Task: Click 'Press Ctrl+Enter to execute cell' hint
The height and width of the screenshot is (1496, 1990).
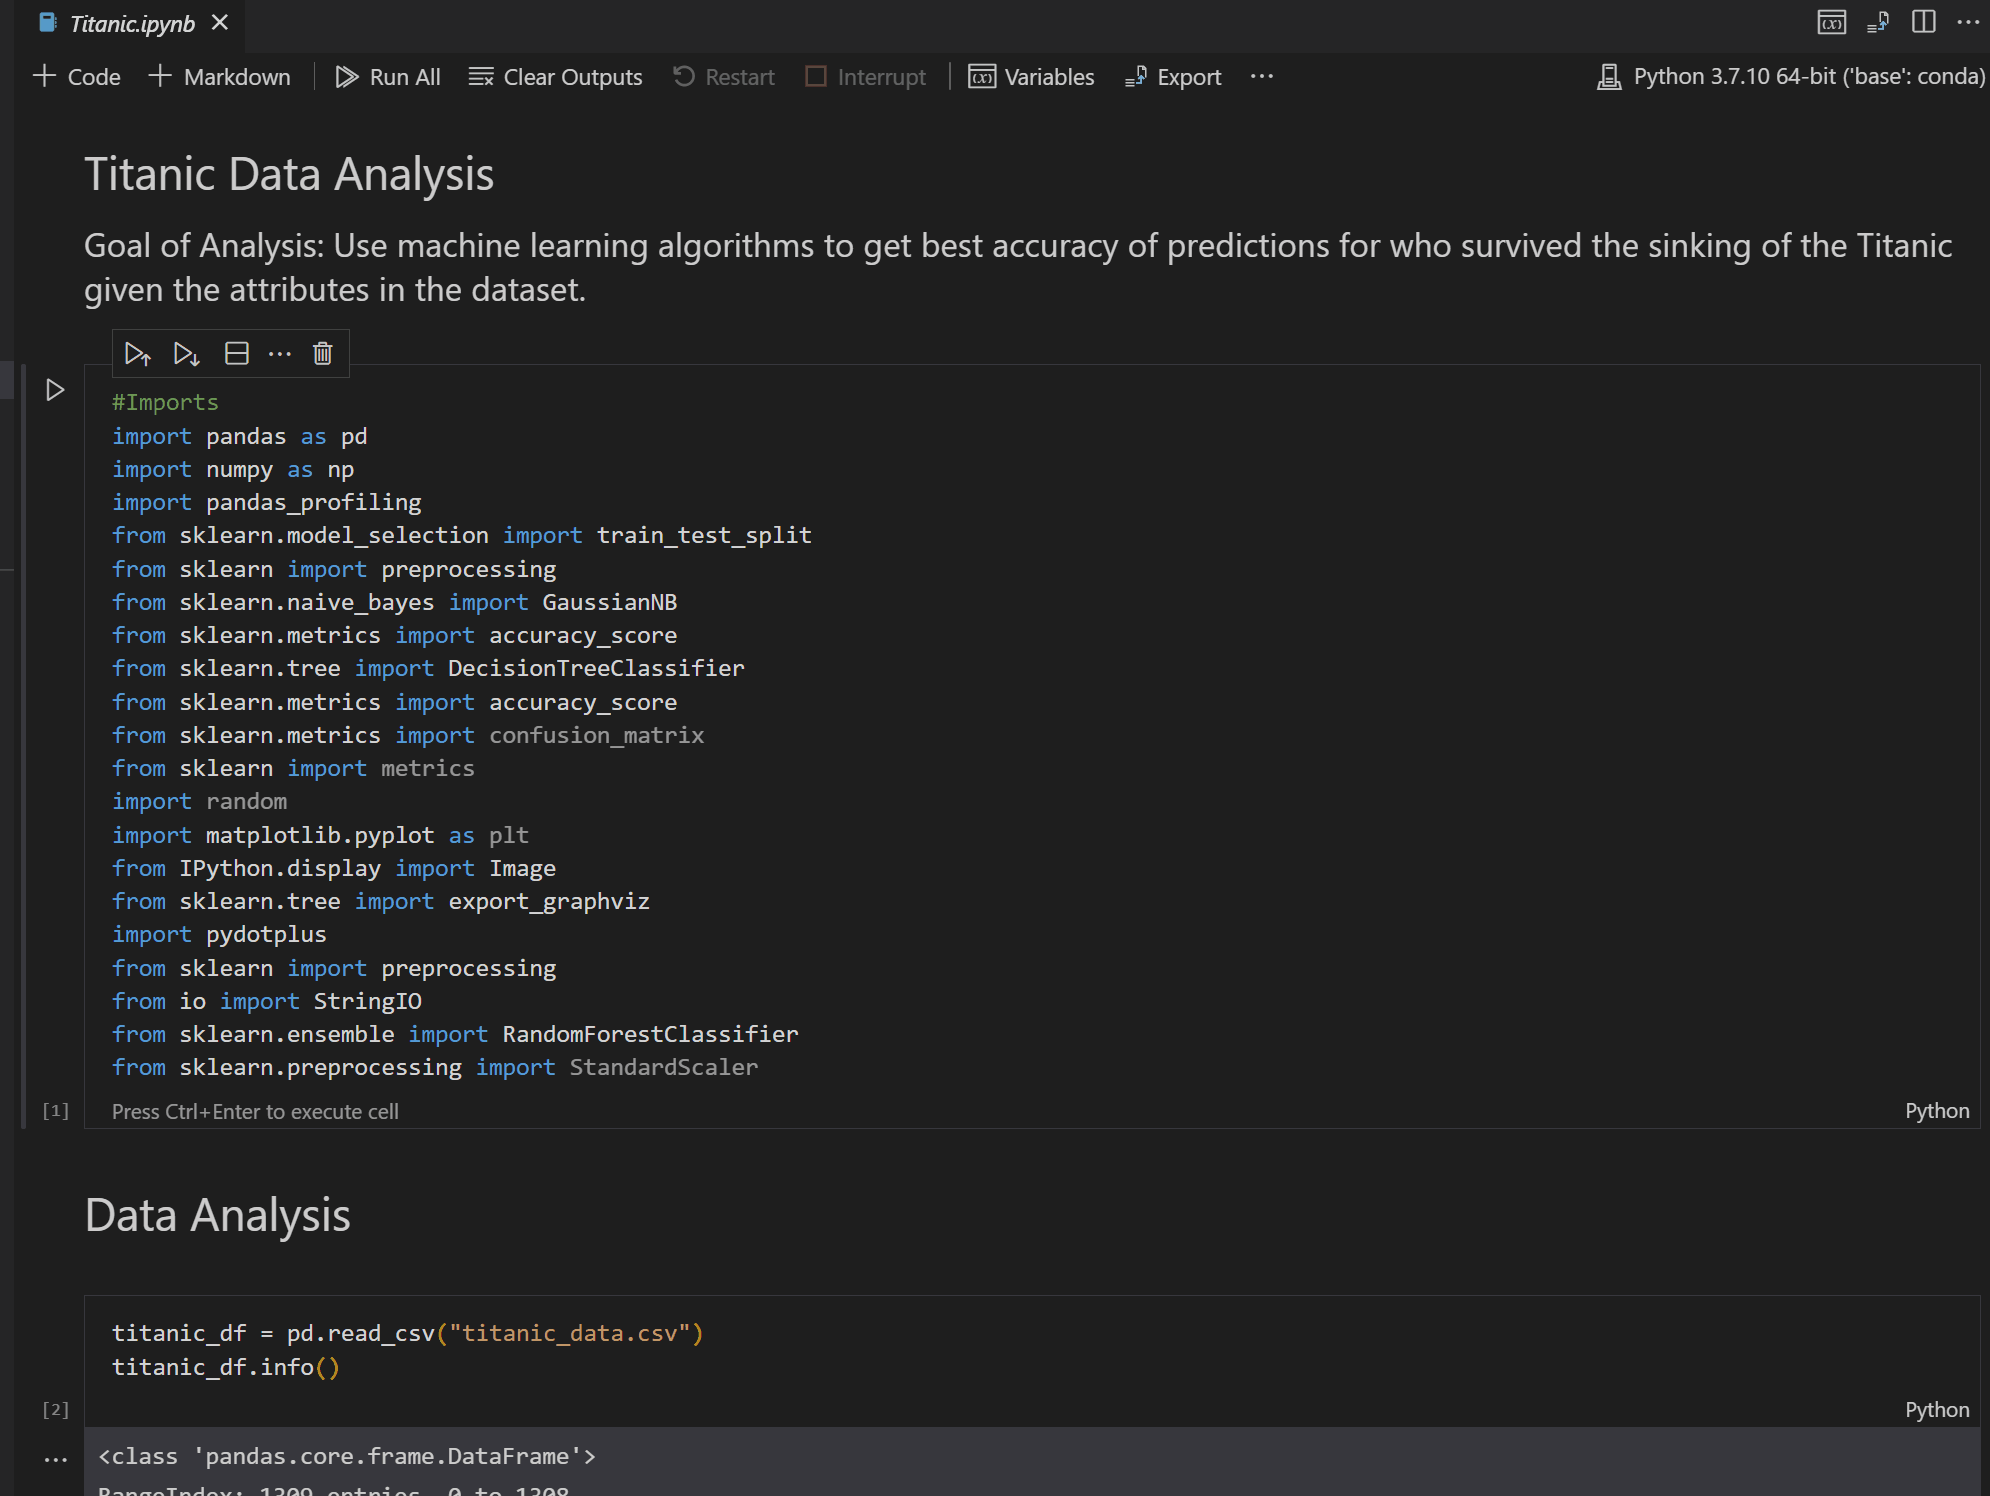Action: click(255, 1112)
